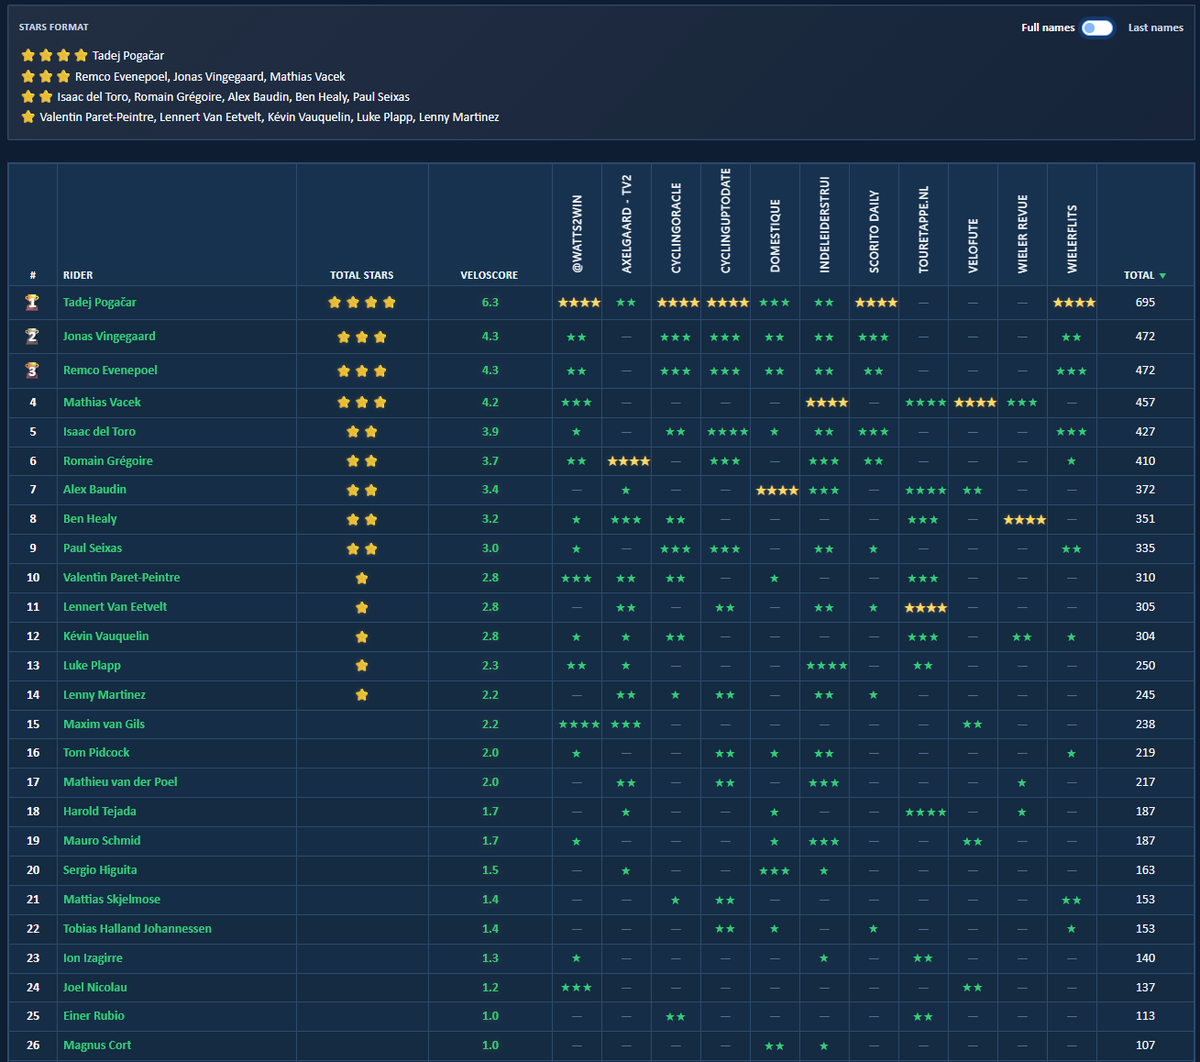Open rider Mauro Schmid
Image resolution: width=1200 pixels, height=1062 pixels.
point(102,840)
